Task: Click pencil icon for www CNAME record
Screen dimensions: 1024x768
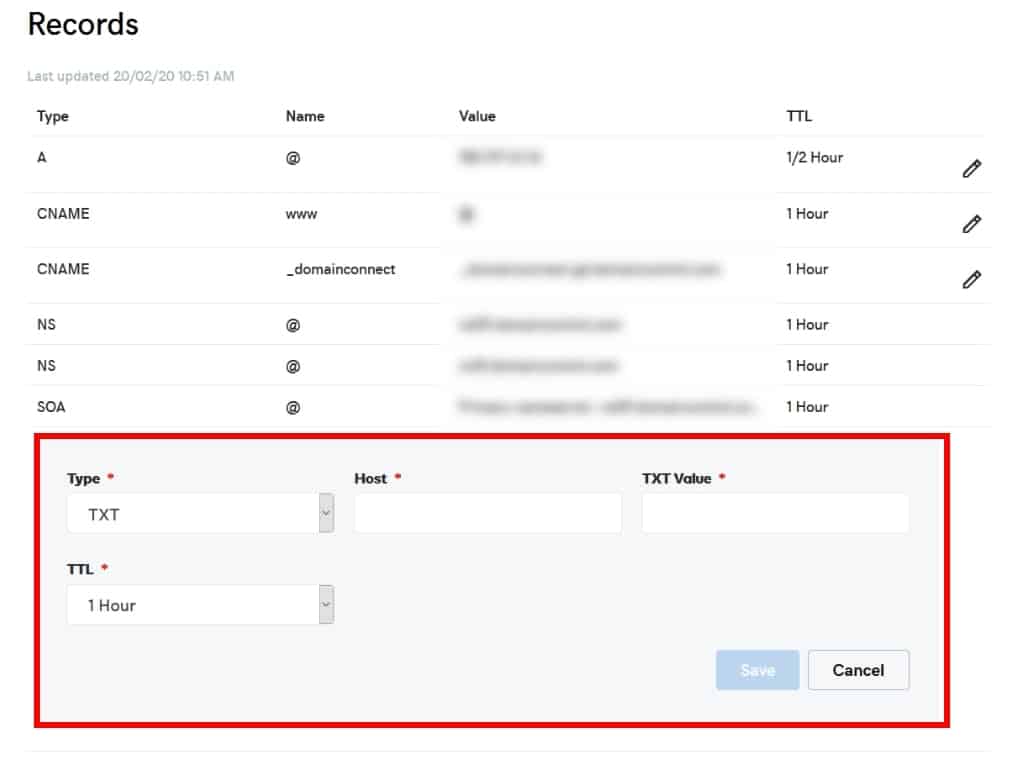Action: pyautogui.click(x=970, y=224)
